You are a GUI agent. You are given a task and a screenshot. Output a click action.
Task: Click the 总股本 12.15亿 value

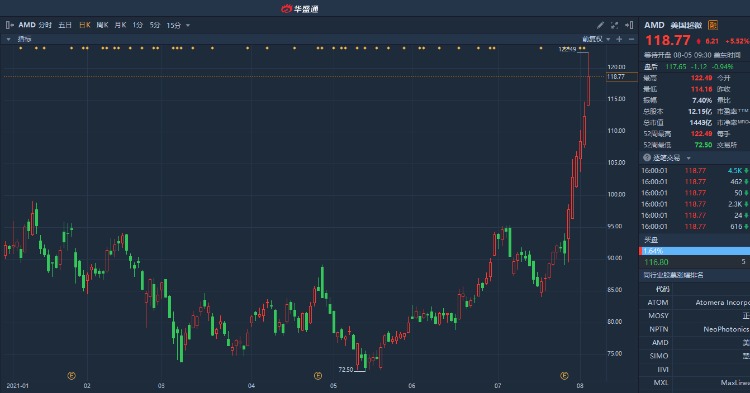(x=700, y=111)
